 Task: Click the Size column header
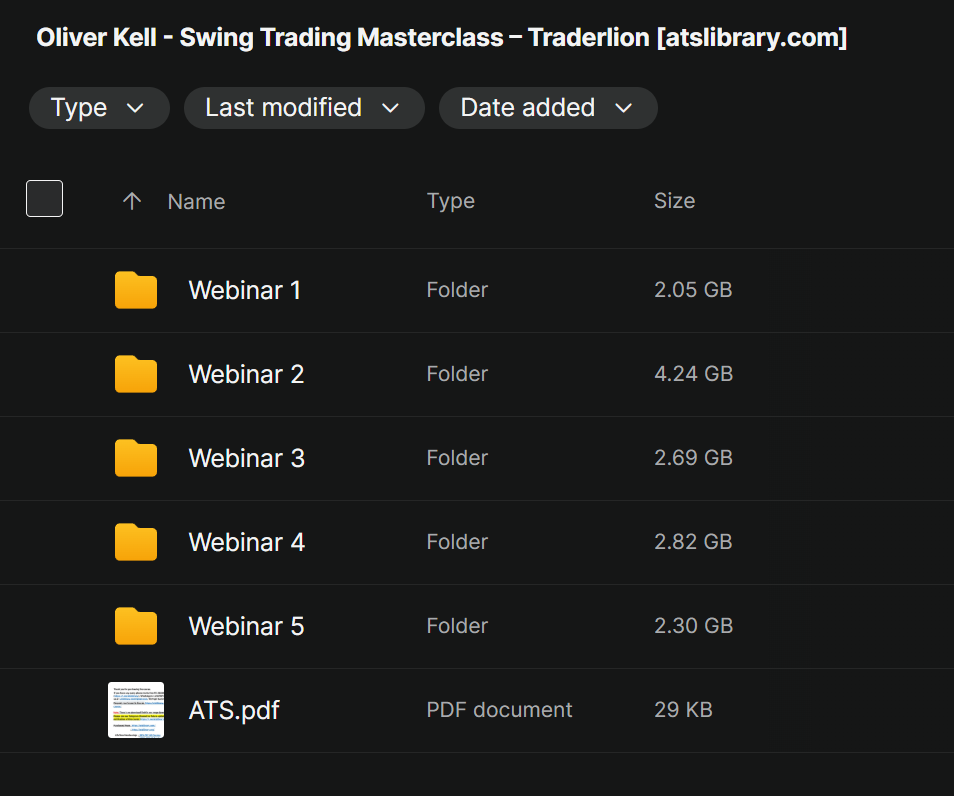click(675, 201)
